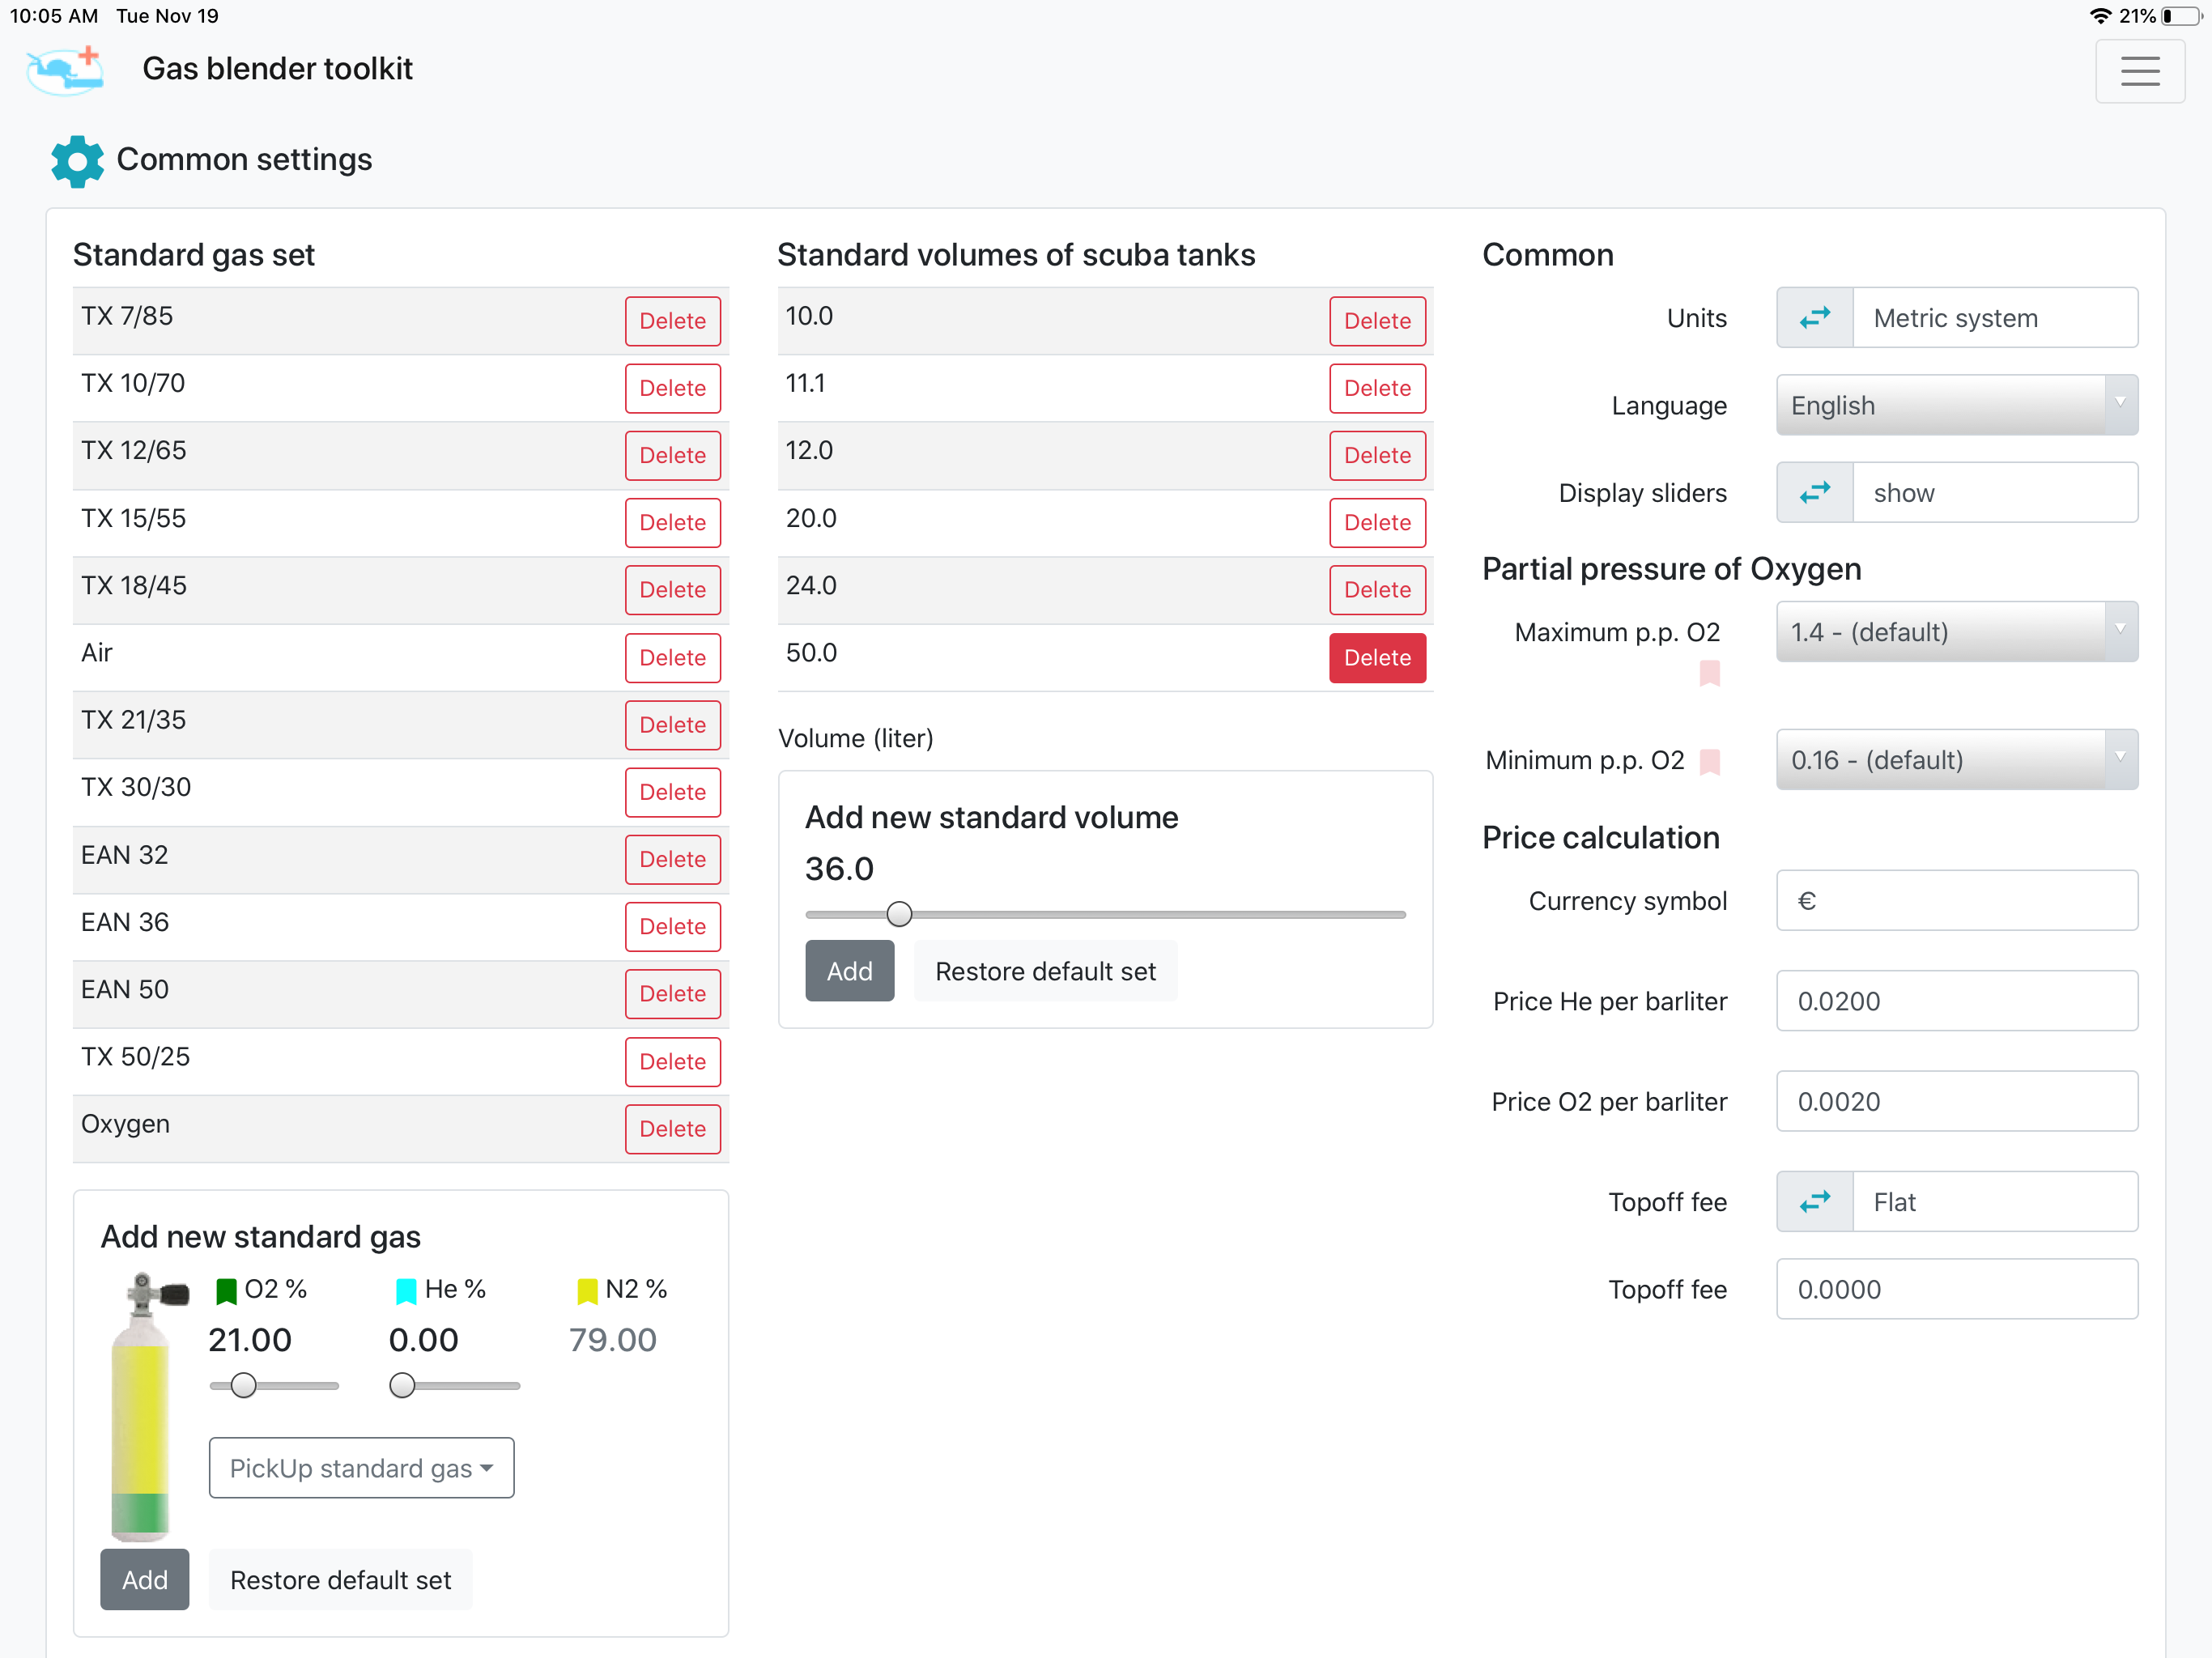Toggle Units swap arrows button
Screen dimensions: 2212x1658
pos(1814,318)
